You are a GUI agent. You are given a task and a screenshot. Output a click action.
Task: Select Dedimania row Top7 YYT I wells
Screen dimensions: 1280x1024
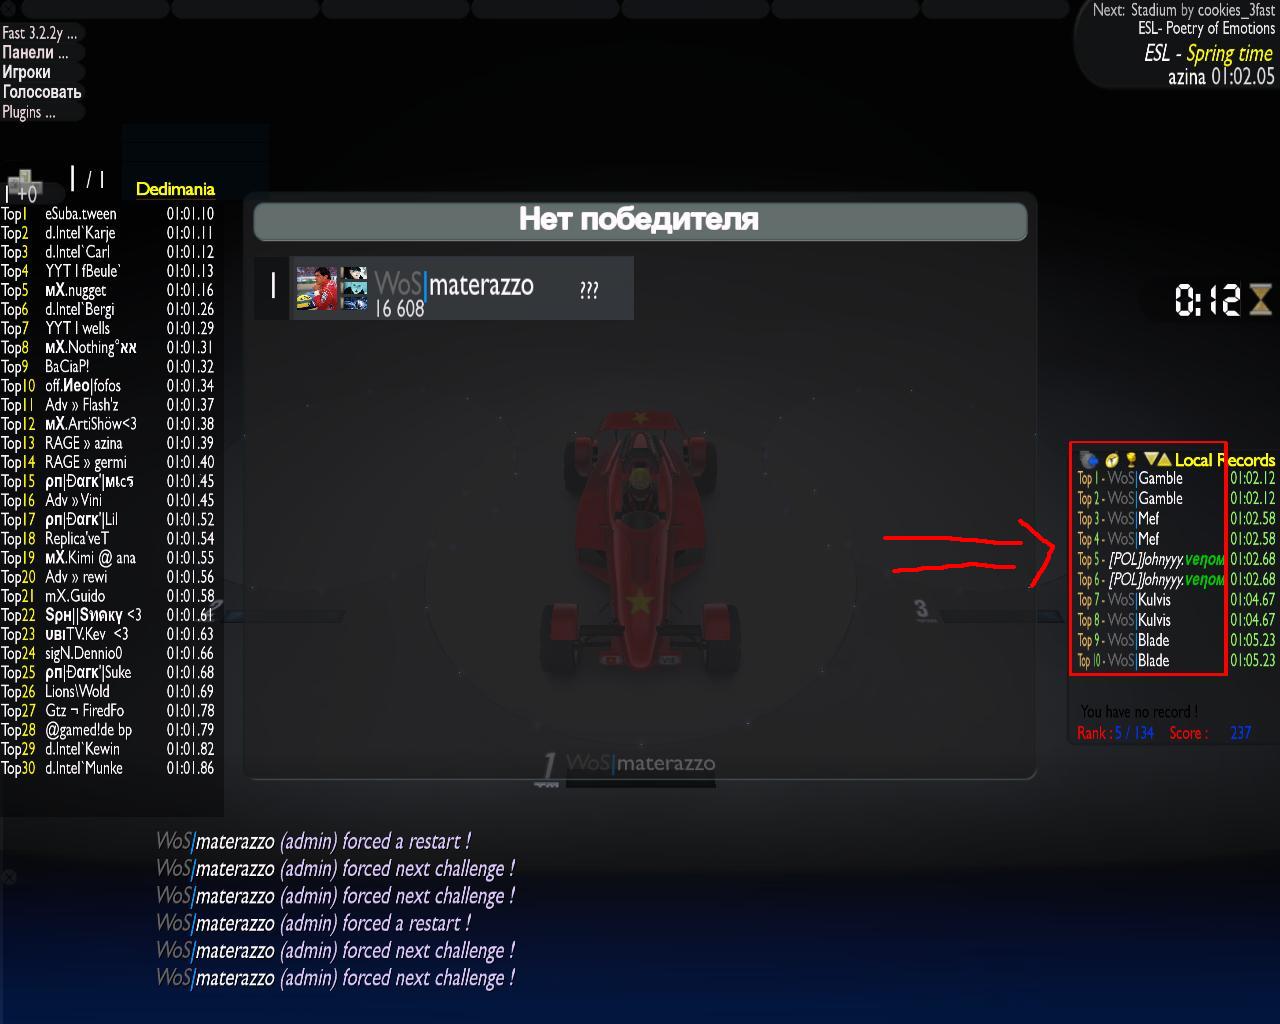[108, 328]
